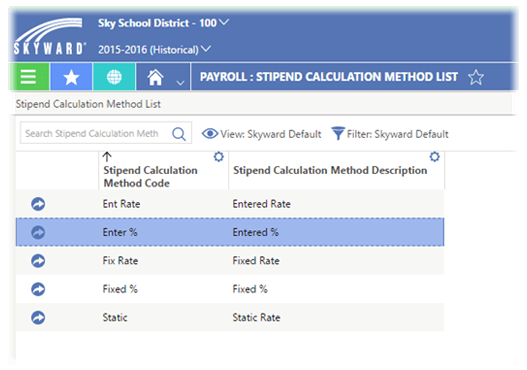This screenshot has height=370, width=527.
Task: Open the 2015-2016 (Historical) year dropdown
Action: [x=155, y=50]
